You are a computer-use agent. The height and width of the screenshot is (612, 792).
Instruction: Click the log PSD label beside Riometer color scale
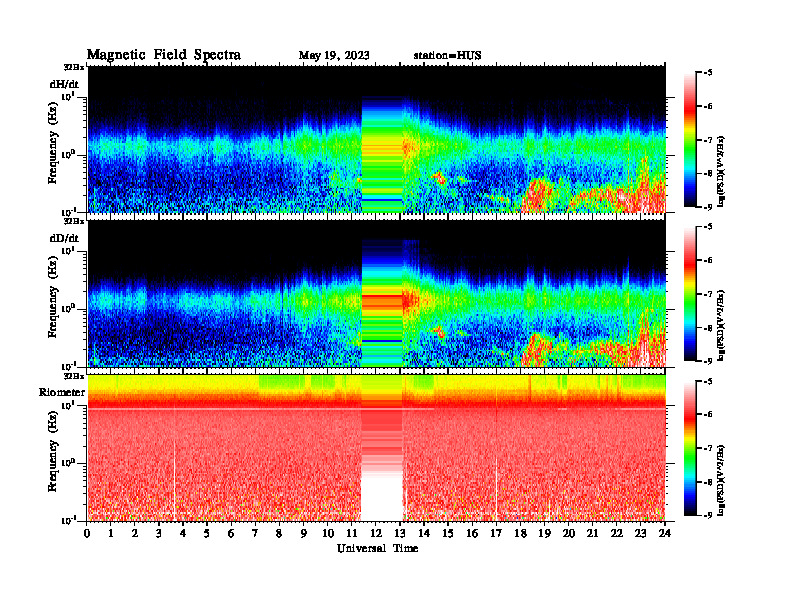click(x=722, y=480)
